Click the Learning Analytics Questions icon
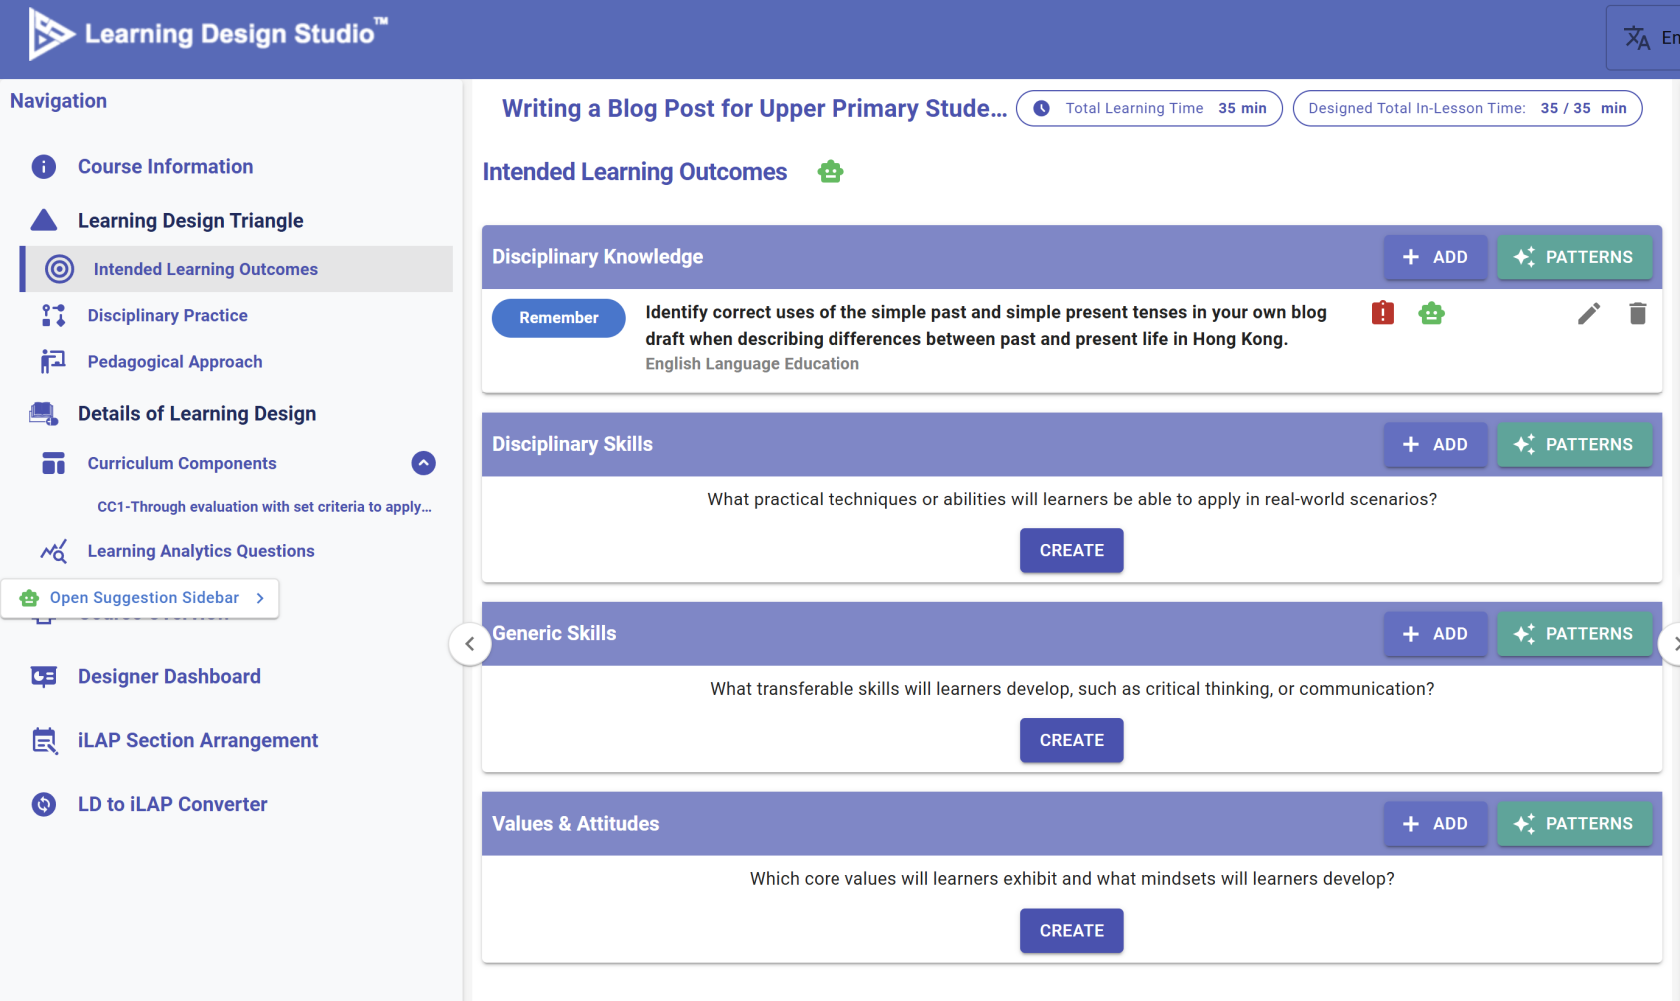The image size is (1680, 1001). [x=54, y=551]
